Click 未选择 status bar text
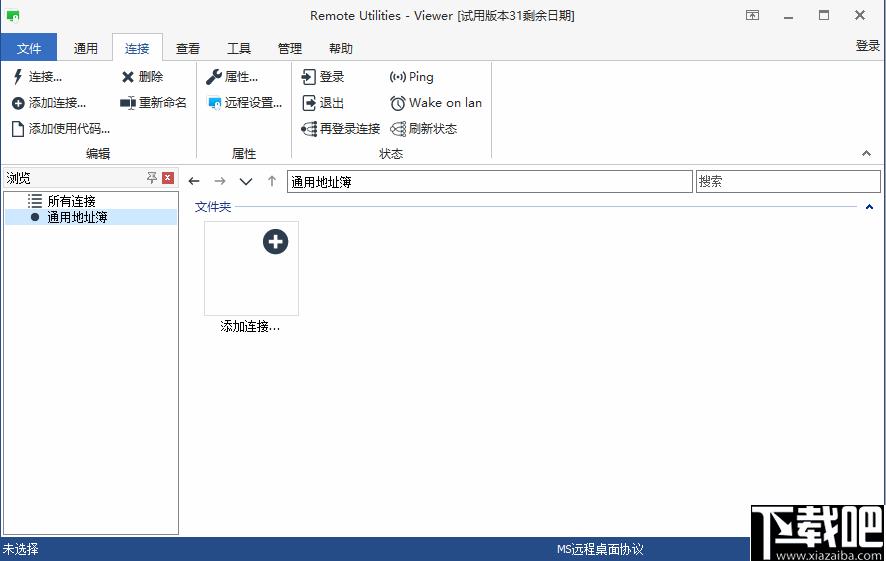 pos(20,549)
